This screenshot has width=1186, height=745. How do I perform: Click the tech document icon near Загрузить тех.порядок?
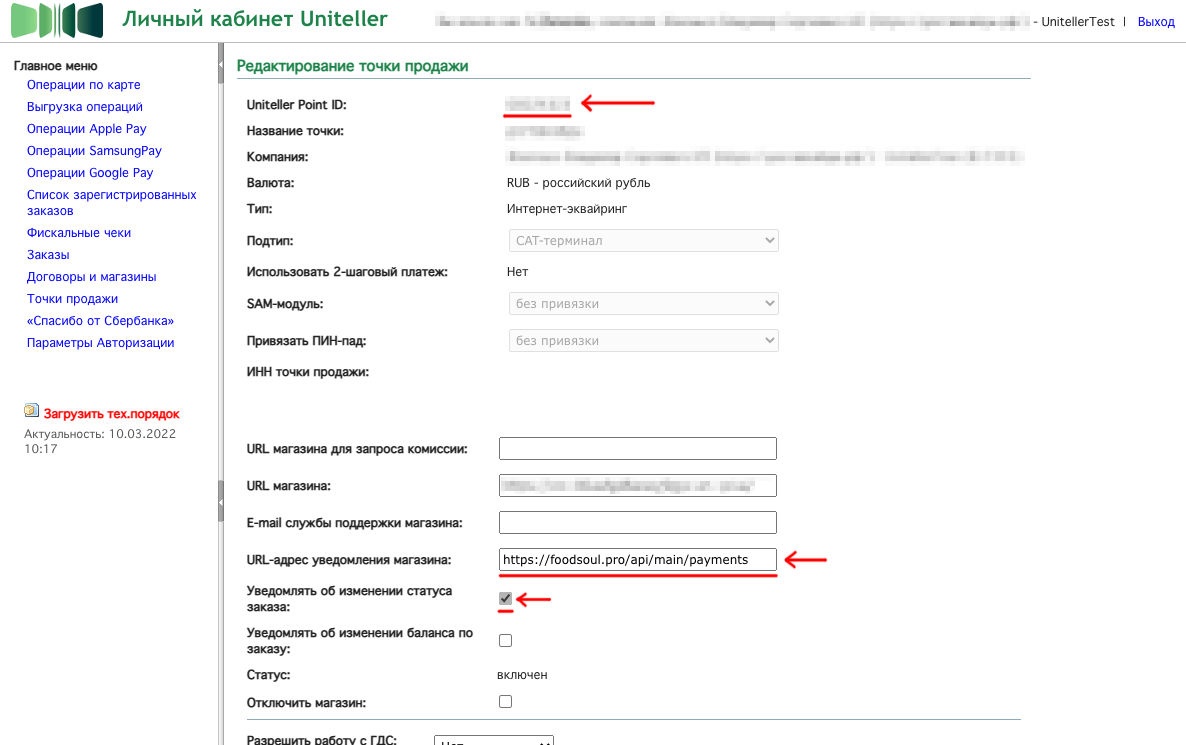[32, 411]
